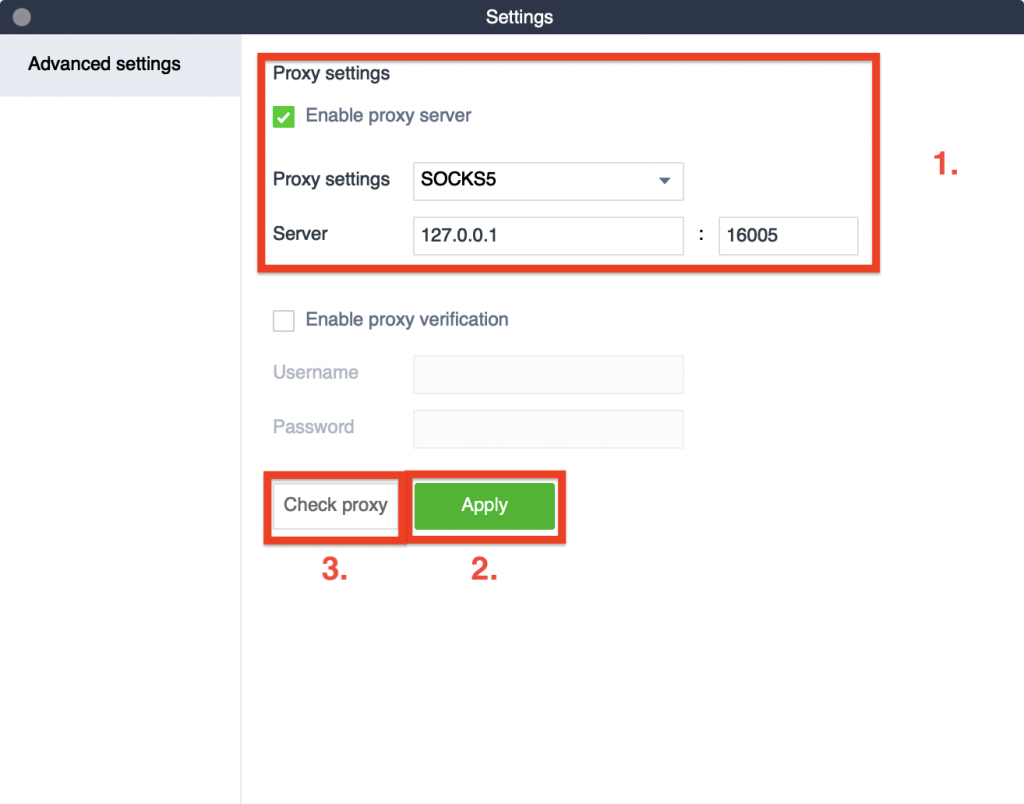Click the port field showing 16005

pyautogui.click(x=787, y=236)
